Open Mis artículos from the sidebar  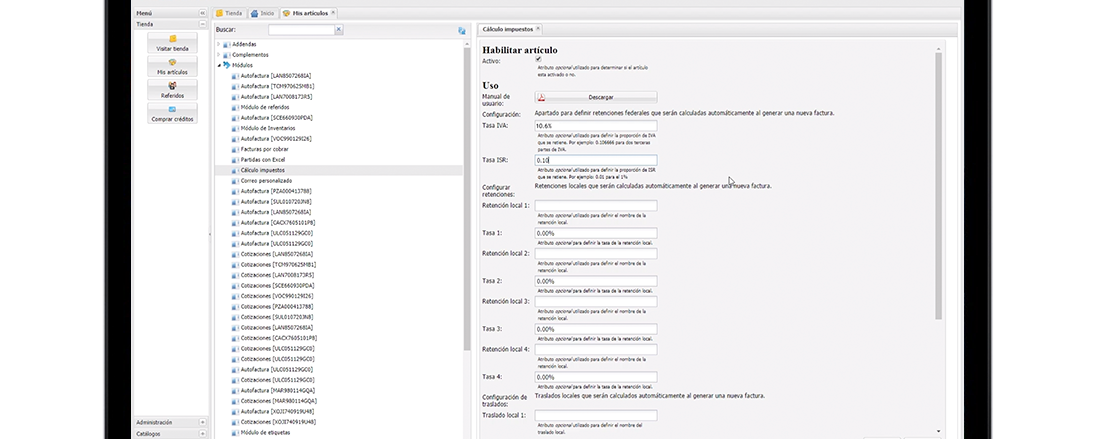pyautogui.click(x=172, y=66)
